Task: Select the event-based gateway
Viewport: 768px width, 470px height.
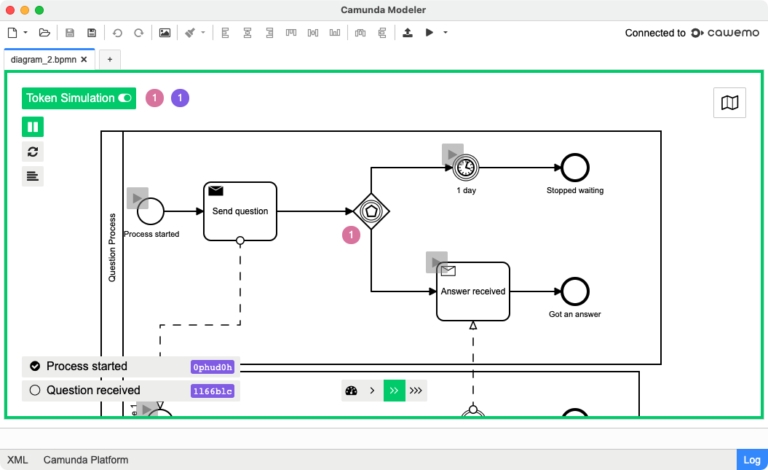Action: pyautogui.click(x=371, y=211)
